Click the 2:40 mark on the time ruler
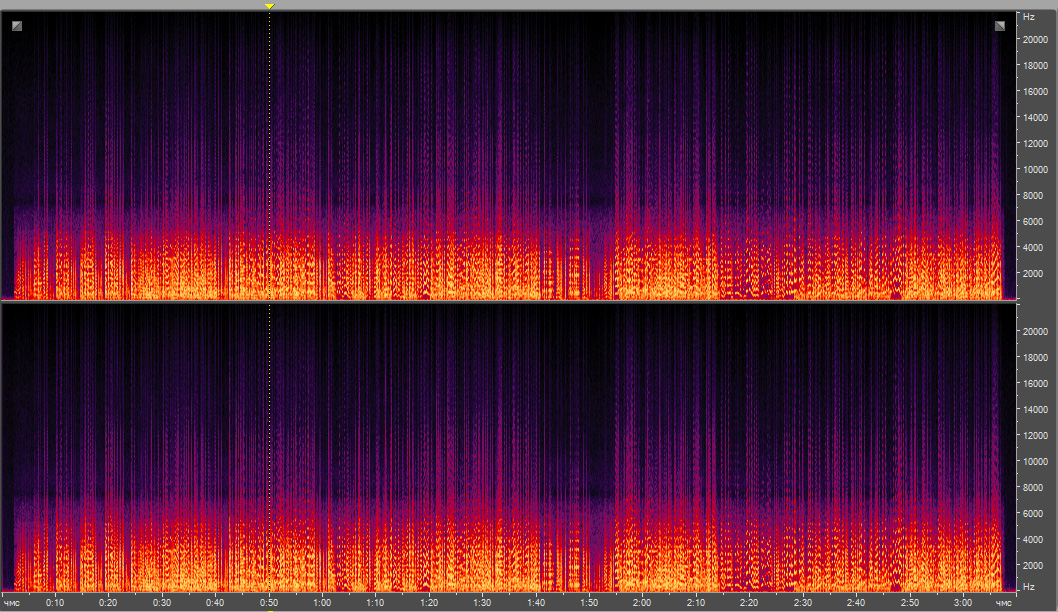The height and width of the screenshot is (612, 1058). [856, 603]
